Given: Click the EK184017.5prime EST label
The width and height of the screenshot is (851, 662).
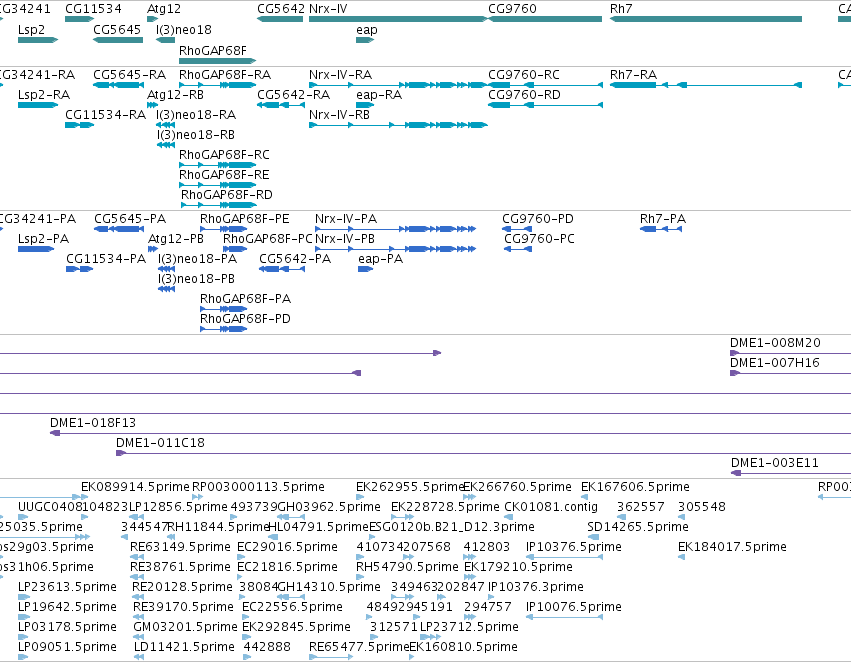Looking at the screenshot, I should [732, 546].
